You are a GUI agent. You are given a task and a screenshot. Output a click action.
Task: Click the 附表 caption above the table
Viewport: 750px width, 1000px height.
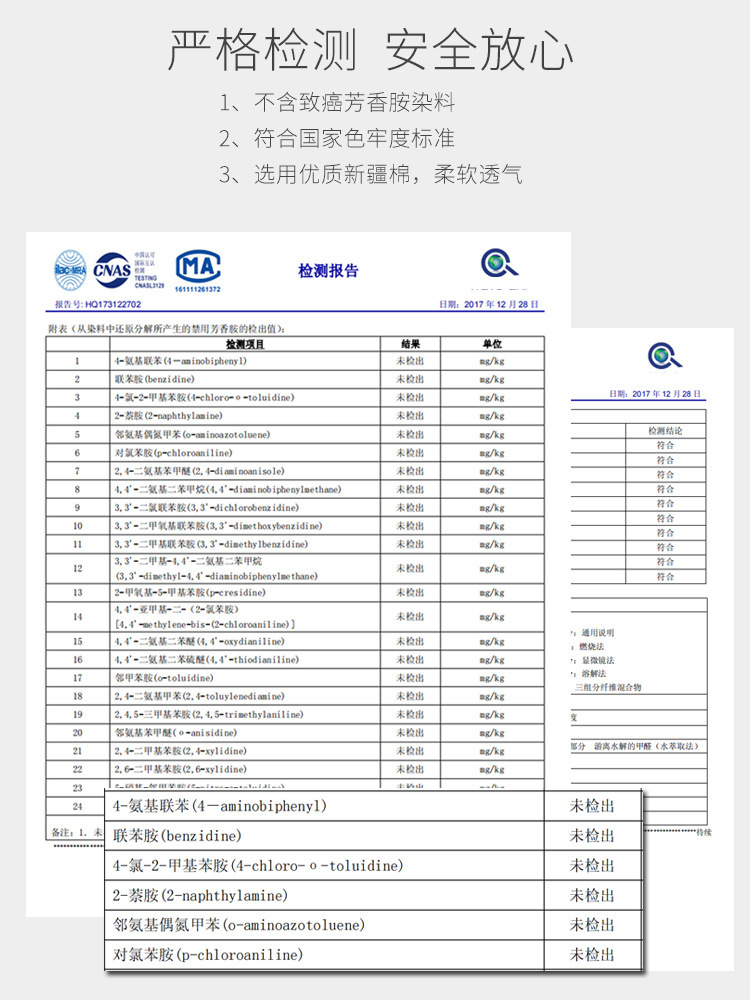(x=166, y=328)
